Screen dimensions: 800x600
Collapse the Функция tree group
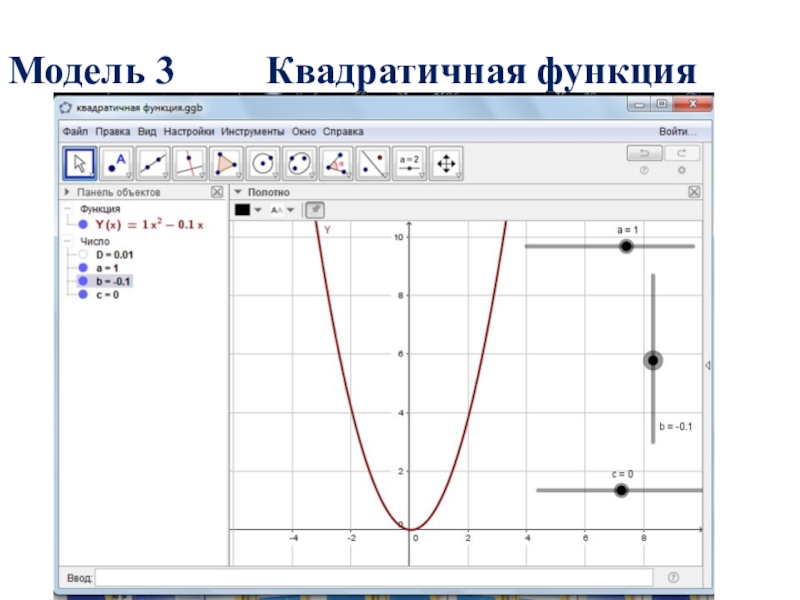click(x=67, y=209)
